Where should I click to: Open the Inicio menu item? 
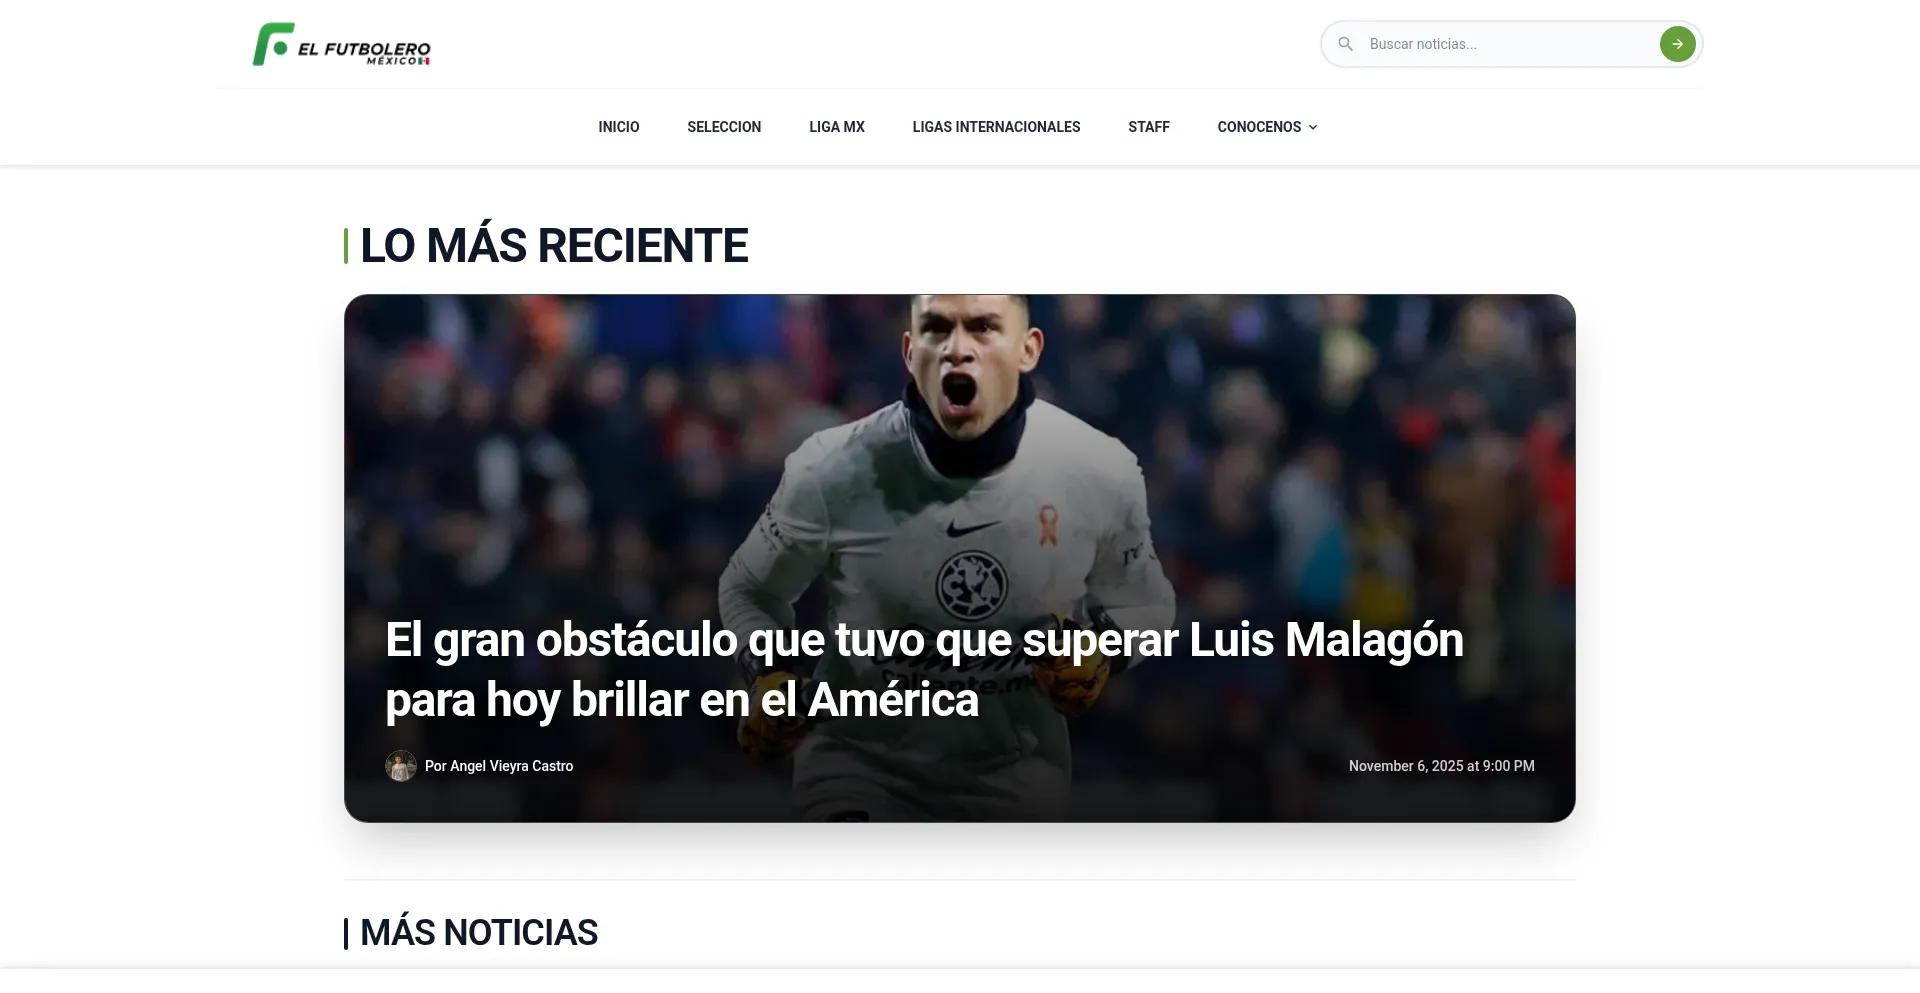coord(619,127)
